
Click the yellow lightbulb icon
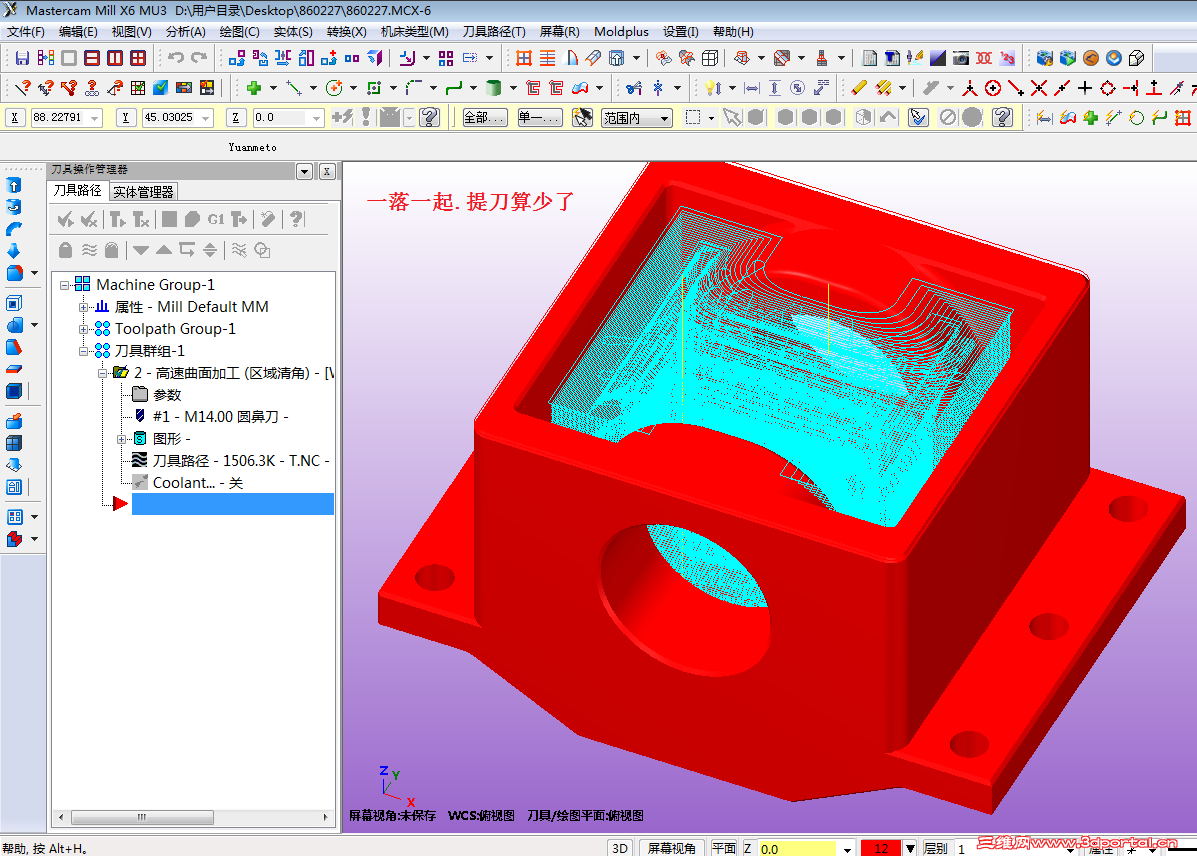click(x=712, y=88)
